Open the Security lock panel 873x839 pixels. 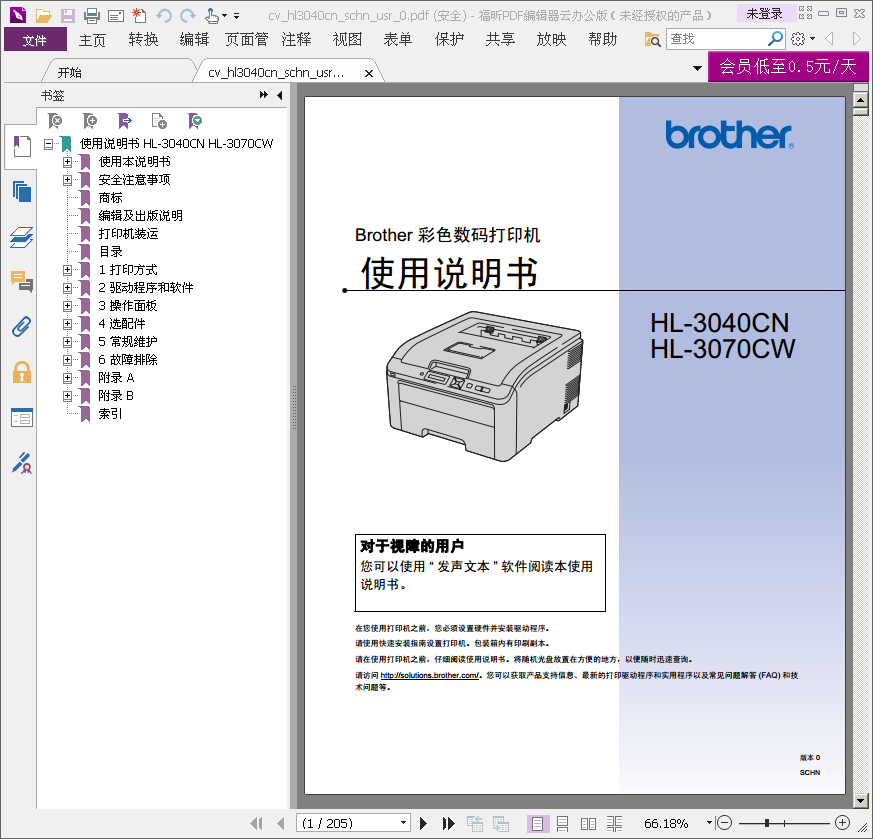coord(22,372)
